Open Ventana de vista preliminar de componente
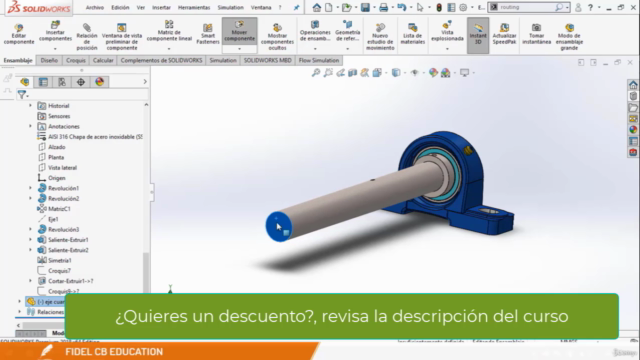Viewport: 640px width, 360px height. click(x=122, y=37)
